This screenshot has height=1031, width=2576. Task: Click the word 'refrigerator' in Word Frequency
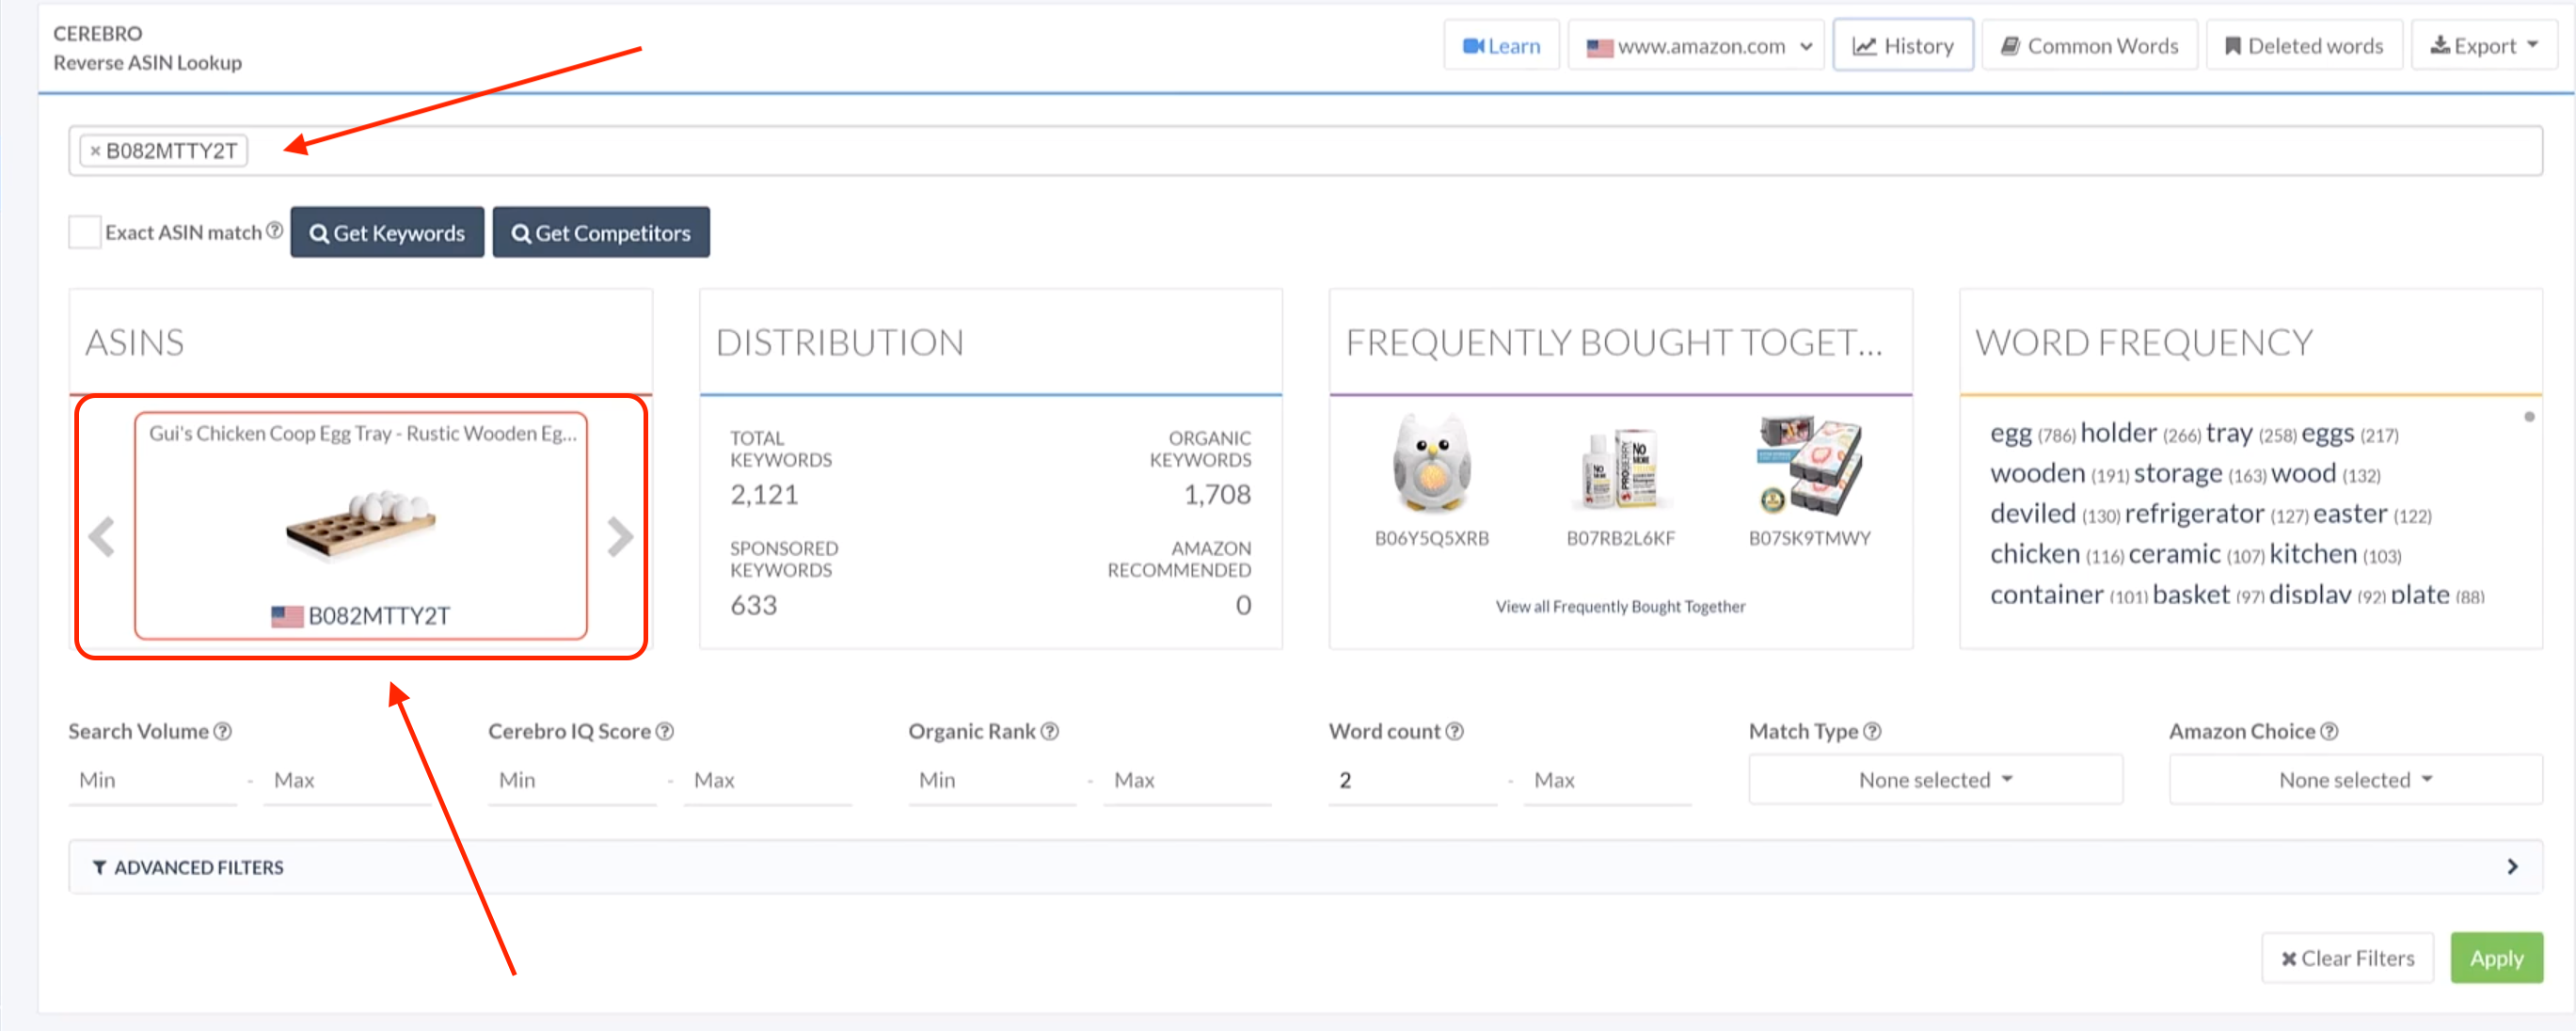(x=2194, y=514)
